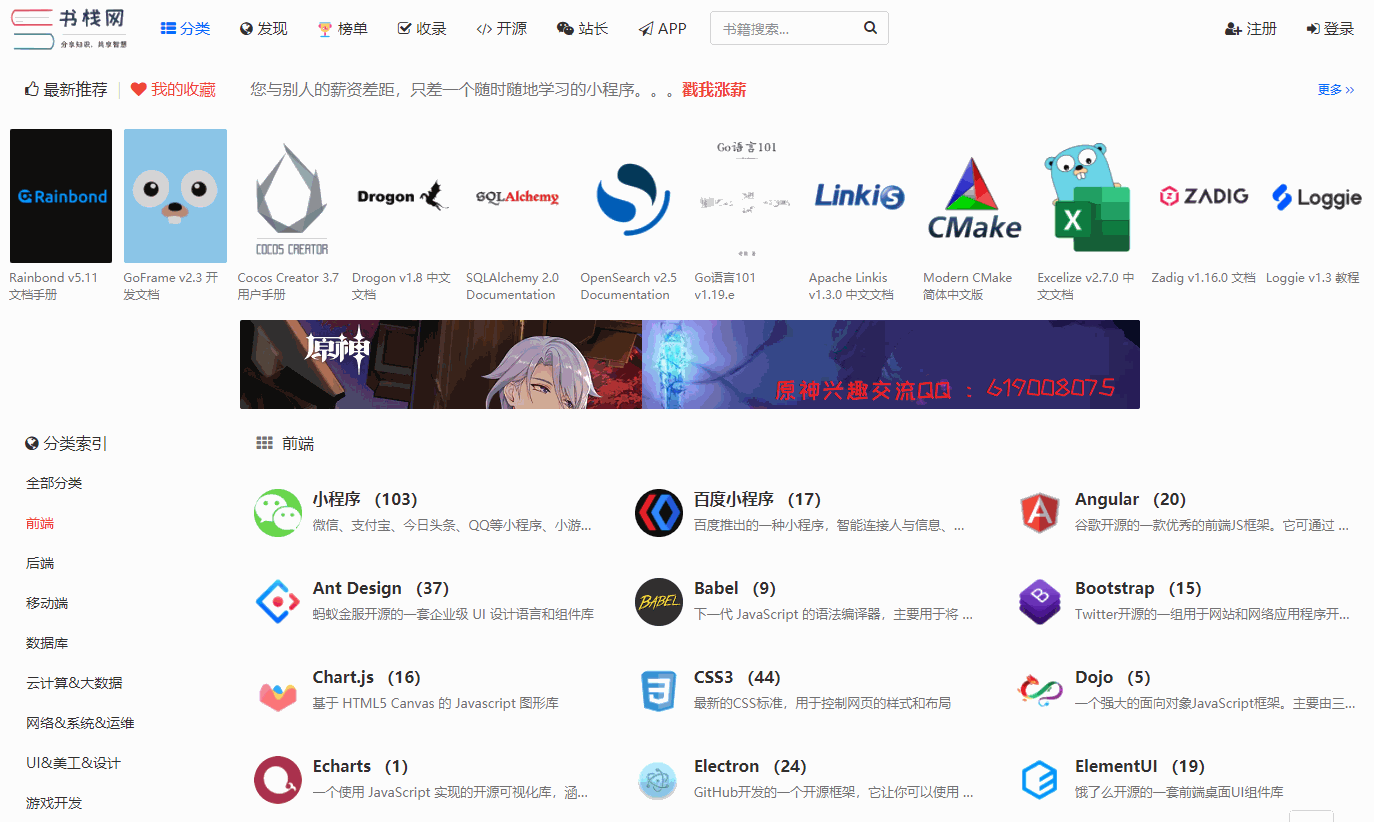The height and width of the screenshot is (822, 1374).
Task: Open the 小程序 WeChat icon
Action: [x=277, y=512]
